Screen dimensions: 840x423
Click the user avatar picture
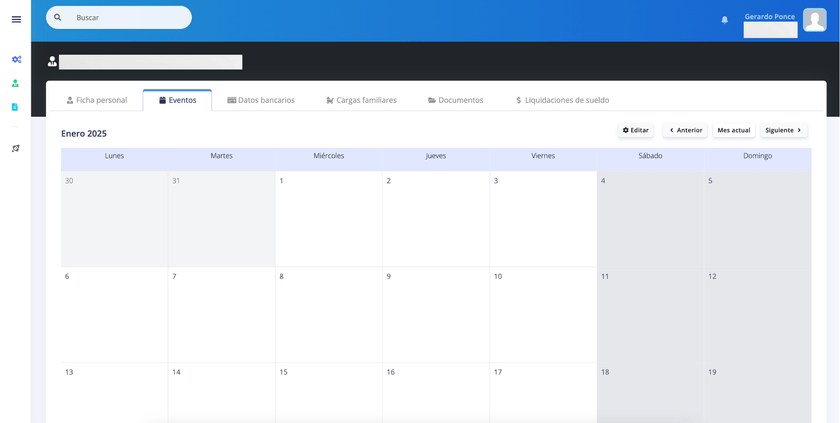click(x=815, y=20)
